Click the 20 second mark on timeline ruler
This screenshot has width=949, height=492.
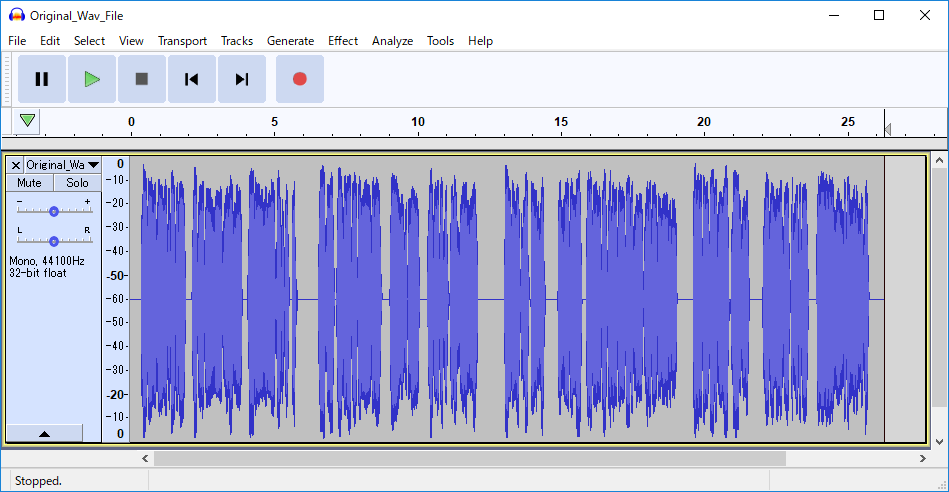(704, 122)
